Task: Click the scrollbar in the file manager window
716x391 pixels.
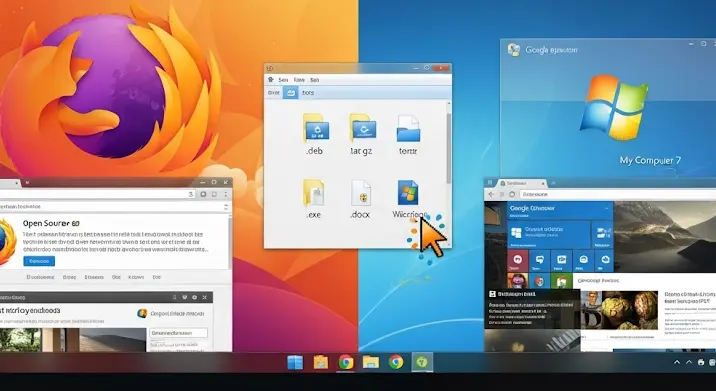Action: [x=448, y=148]
